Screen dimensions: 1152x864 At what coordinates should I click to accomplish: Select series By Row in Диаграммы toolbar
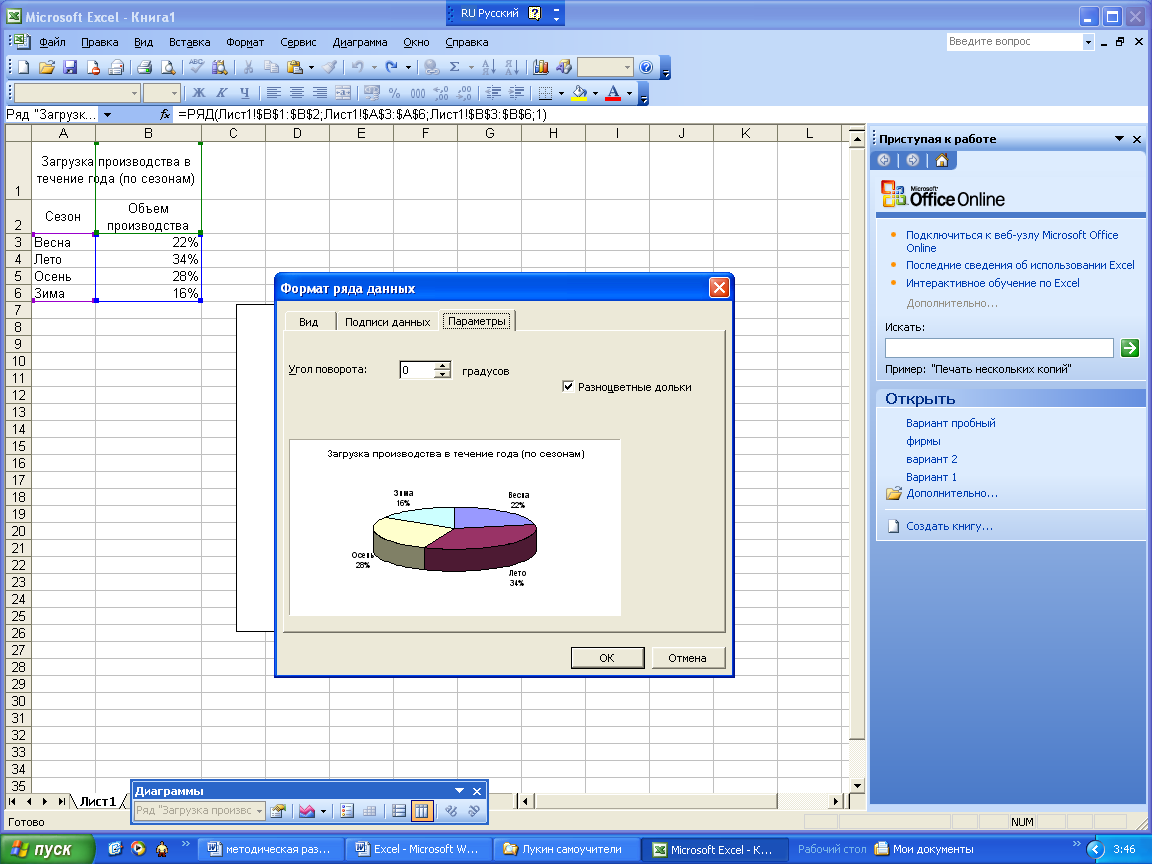pyautogui.click(x=399, y=811)
